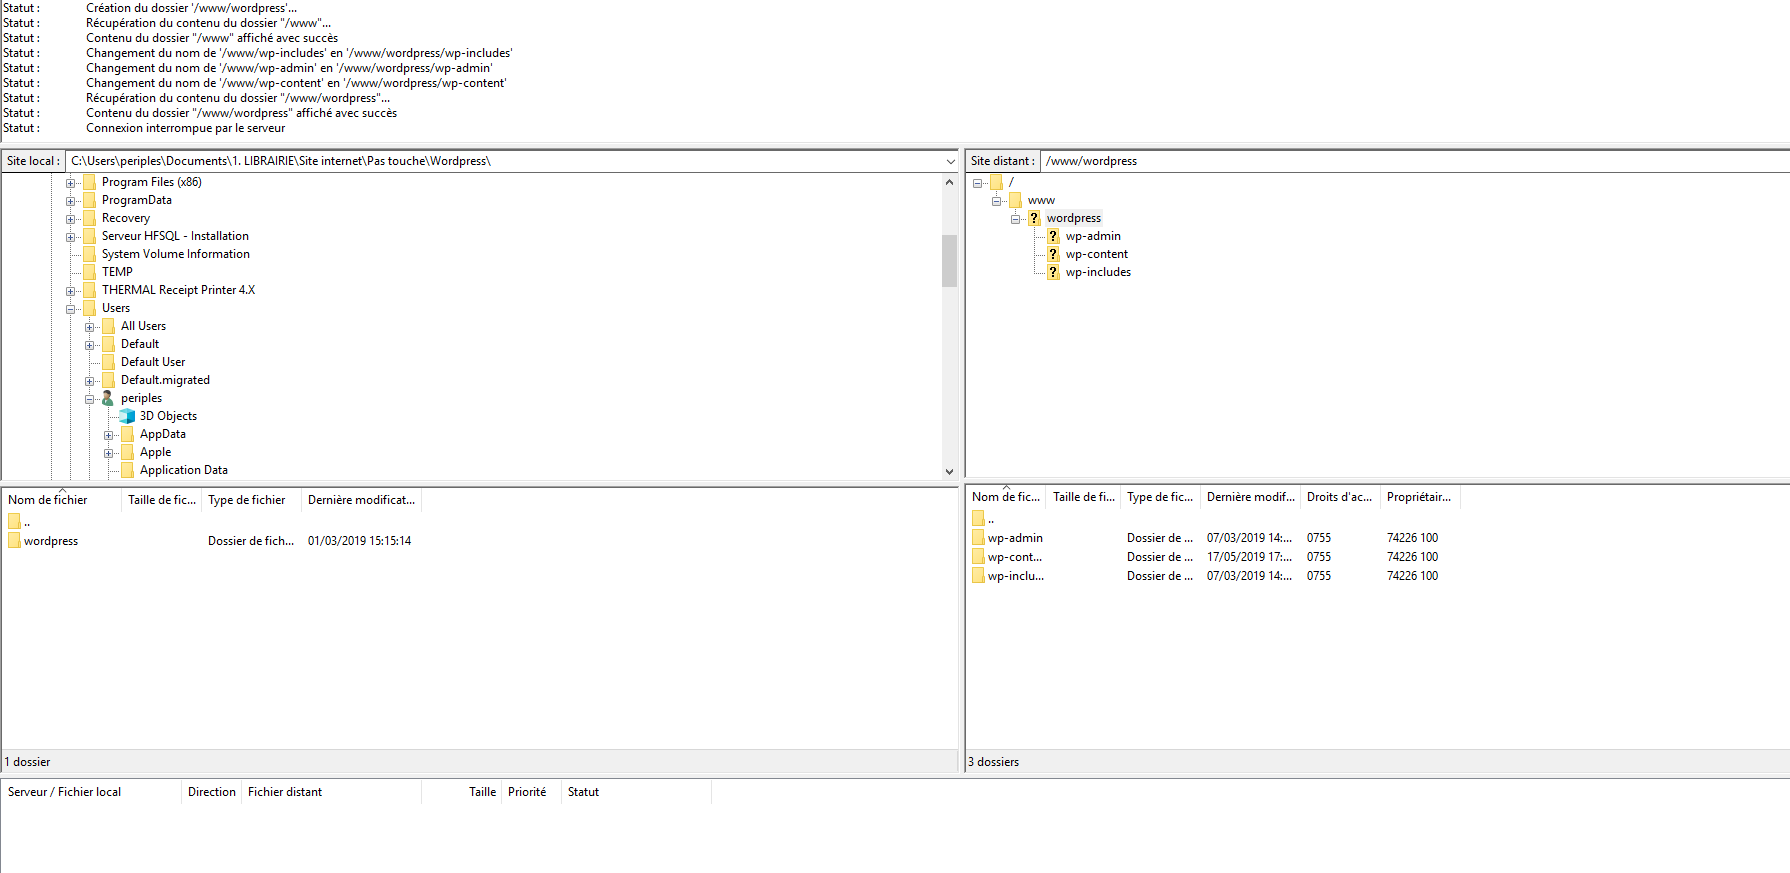The height and width of the screenshot is (873, 1790).
Task: Select the wp-content tree item in remote tree
Action: 1096,254
